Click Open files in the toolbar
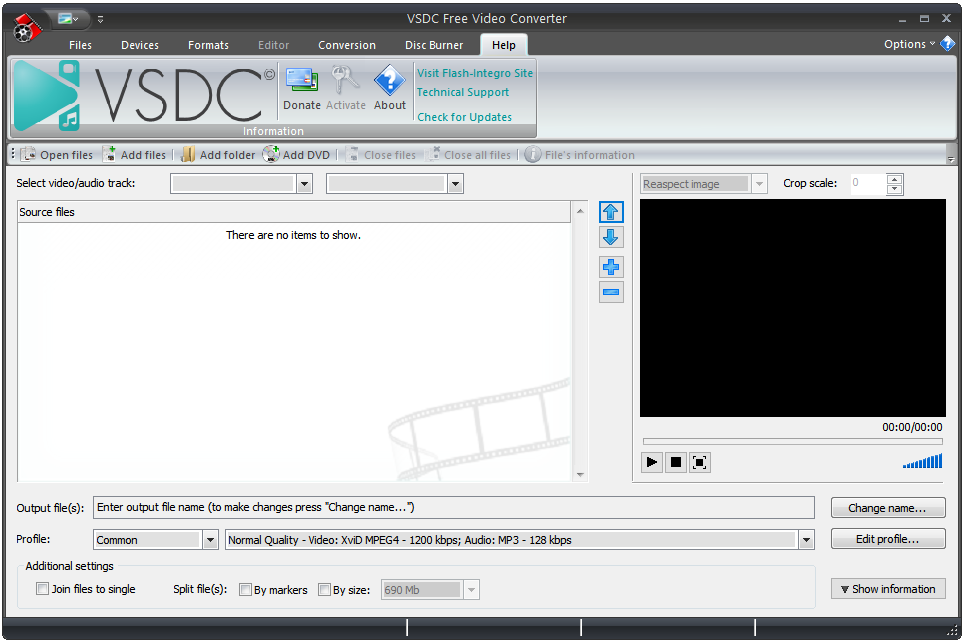Image resolution: width=965 pixels, height=642 pixels. tap(57, 154)
